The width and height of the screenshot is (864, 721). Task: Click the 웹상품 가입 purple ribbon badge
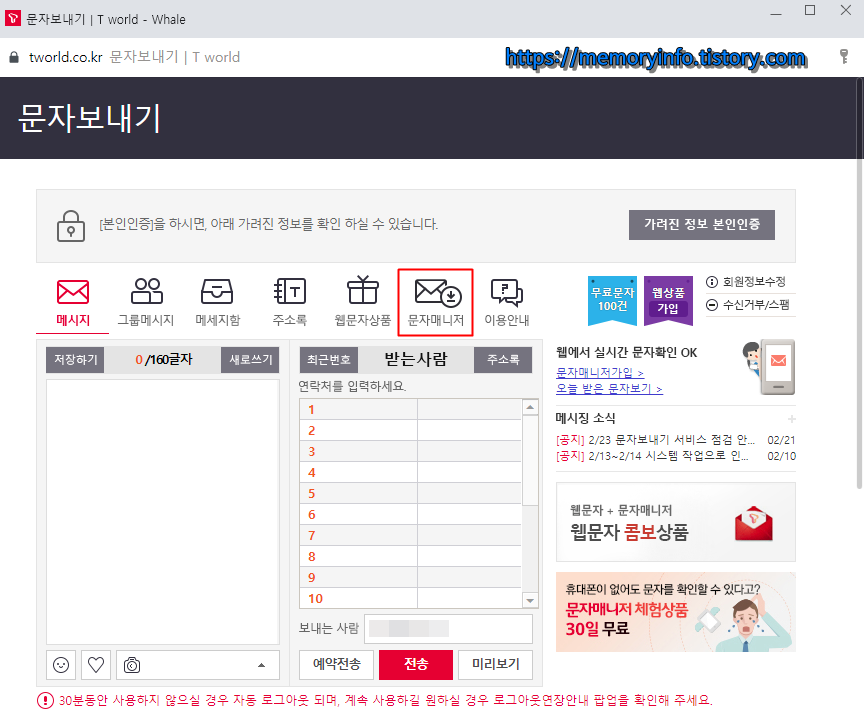668,300
